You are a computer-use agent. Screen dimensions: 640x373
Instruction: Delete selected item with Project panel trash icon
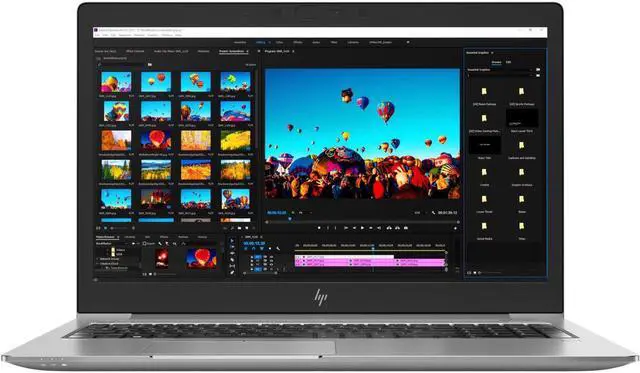[253, 228]
